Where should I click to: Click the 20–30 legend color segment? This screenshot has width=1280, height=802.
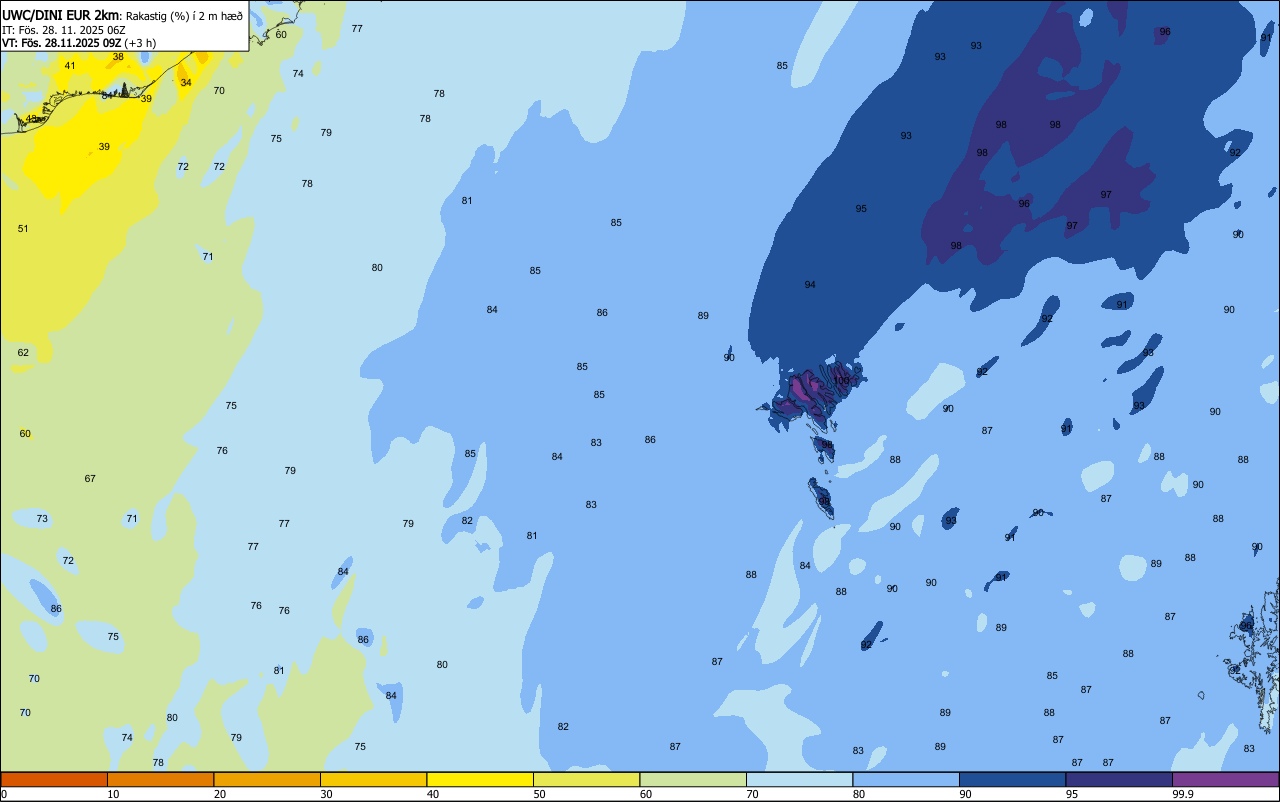click(267, 779)
